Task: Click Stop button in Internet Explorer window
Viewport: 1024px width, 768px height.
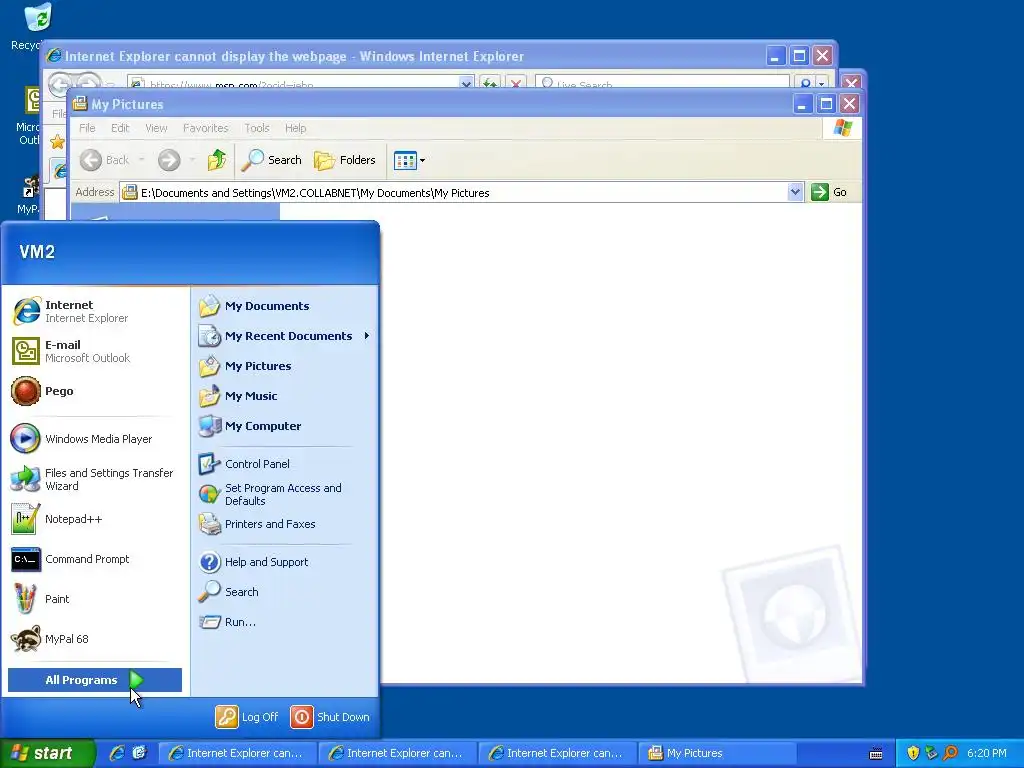Action: pyautogui.click(x=516, y=82)
